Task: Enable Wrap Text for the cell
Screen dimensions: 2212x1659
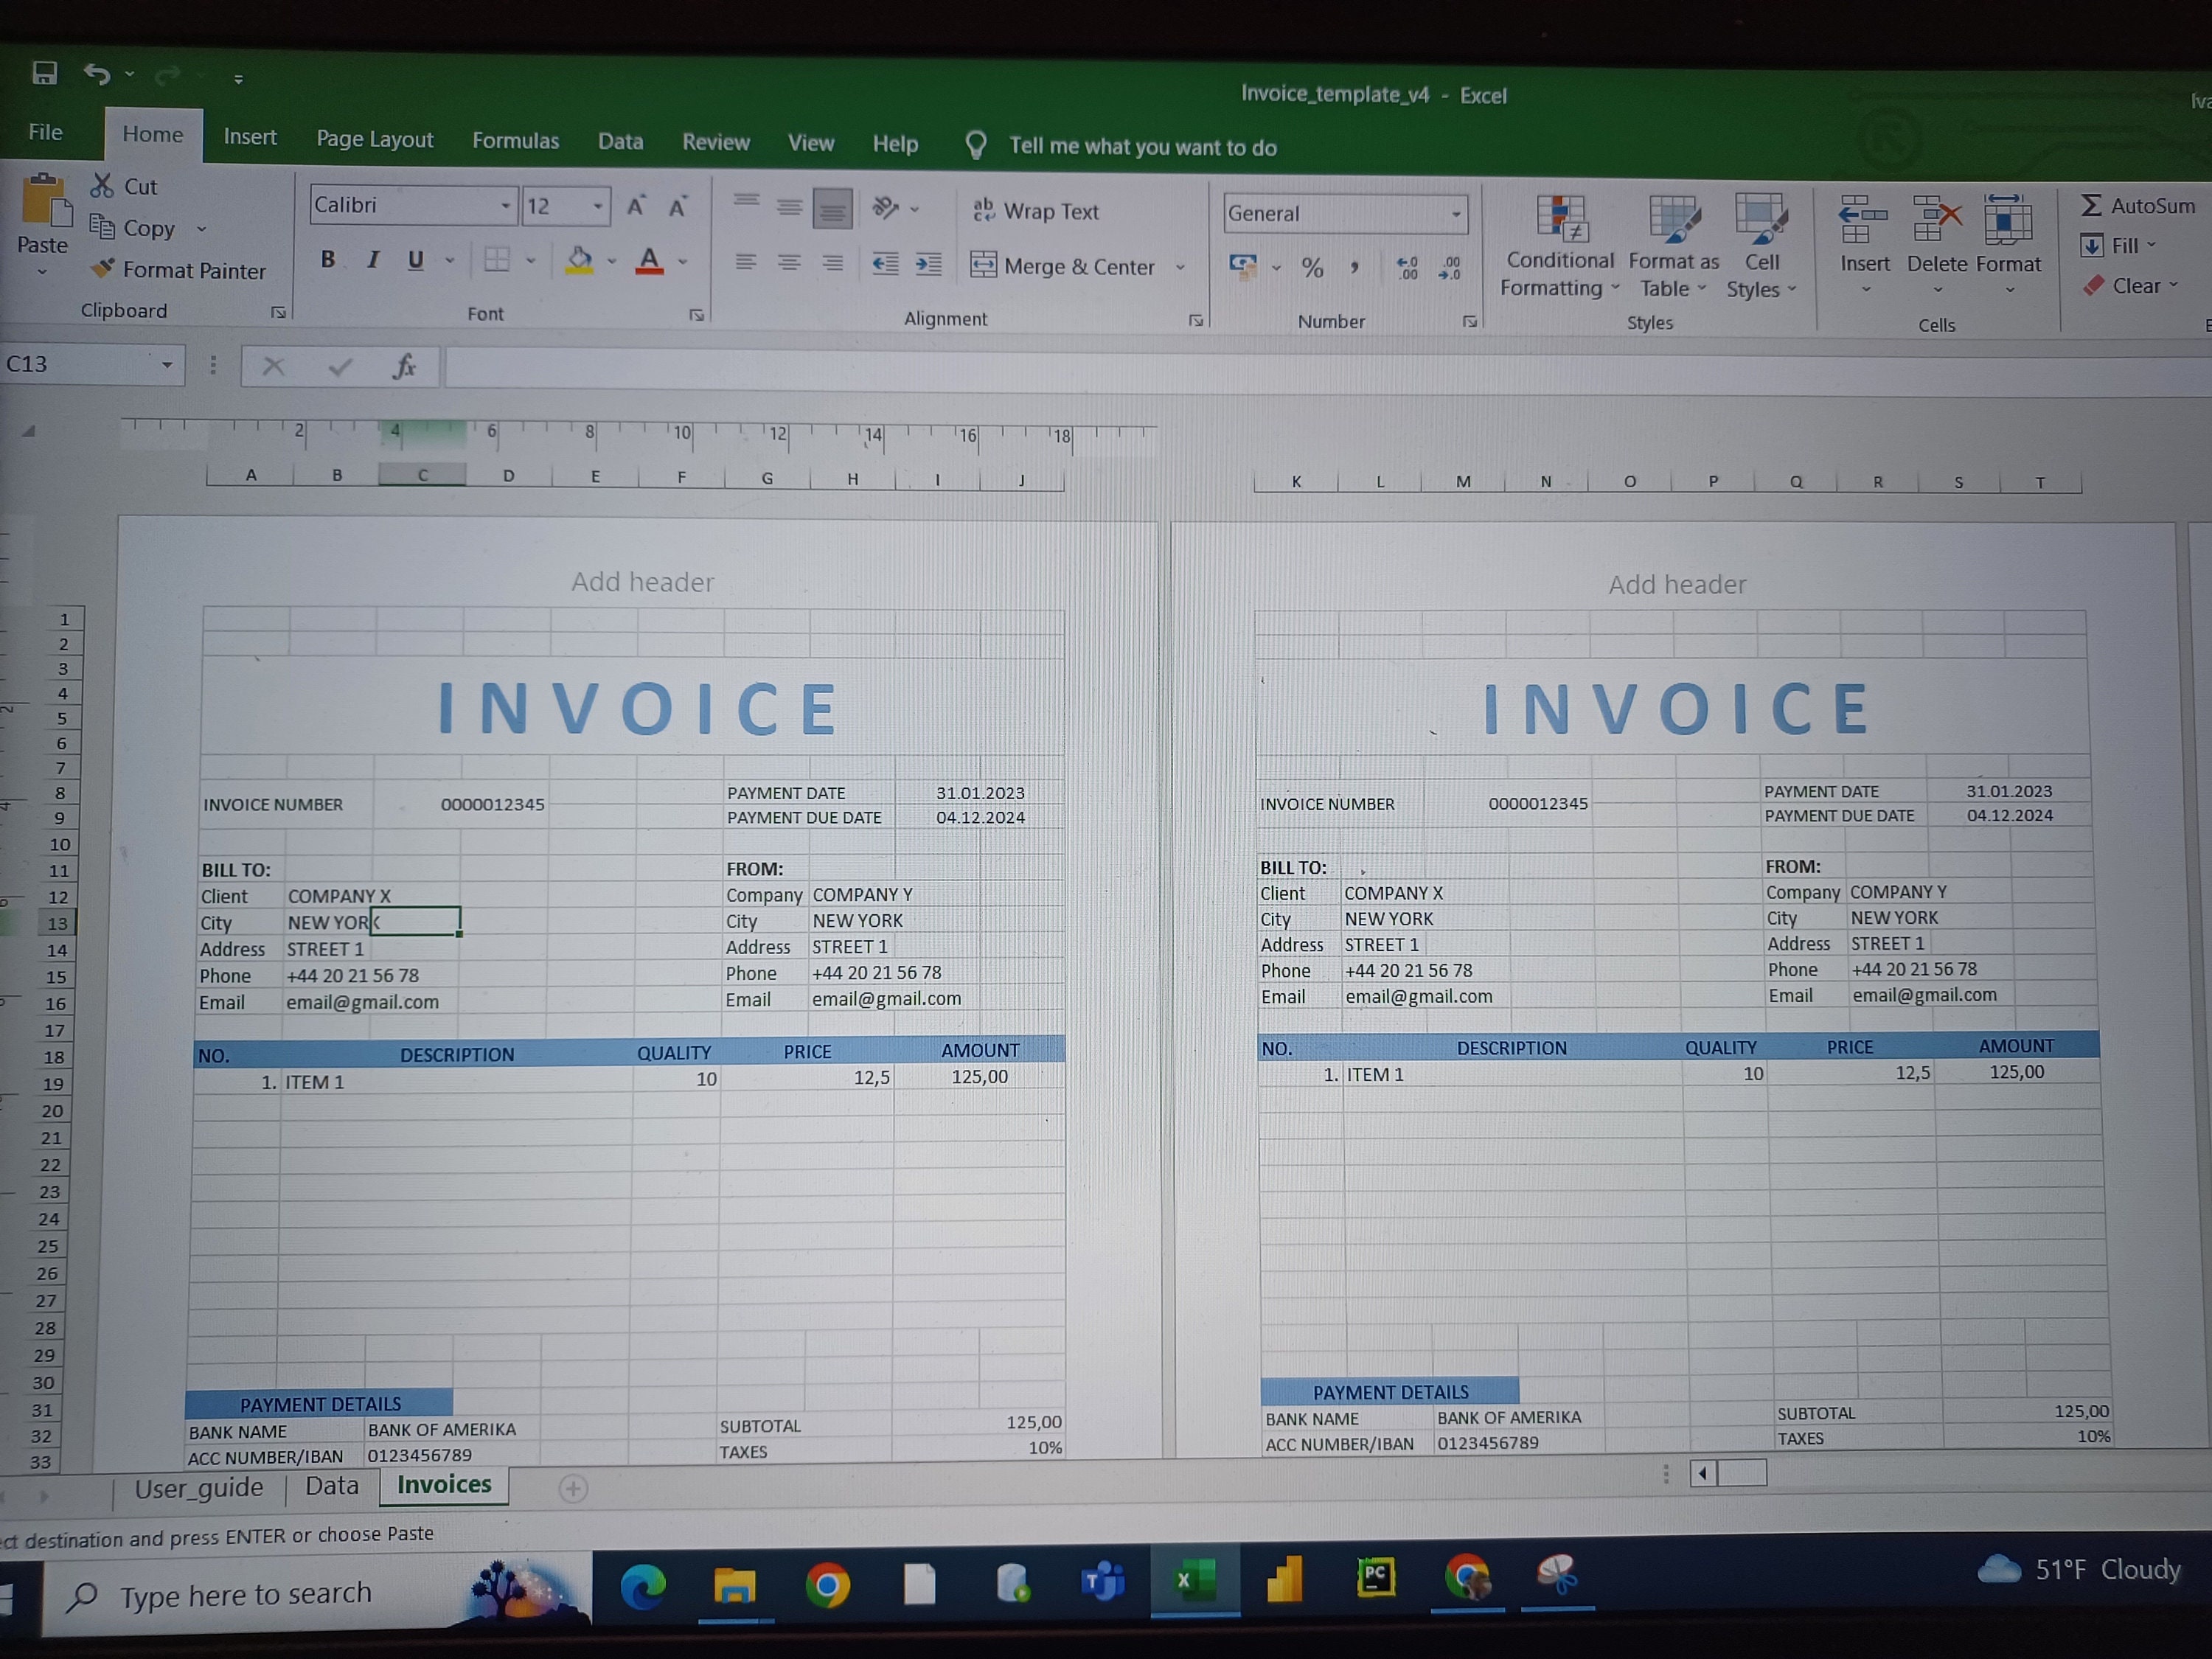Action: 1037,210
